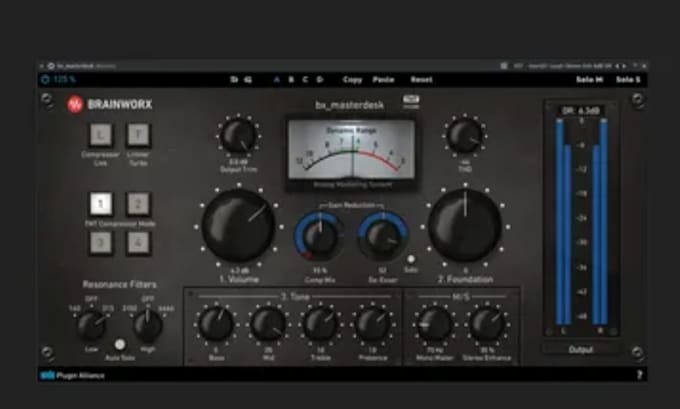The image size is (680, 409).
Task: Click the Paste button
Action: [383, 79]
